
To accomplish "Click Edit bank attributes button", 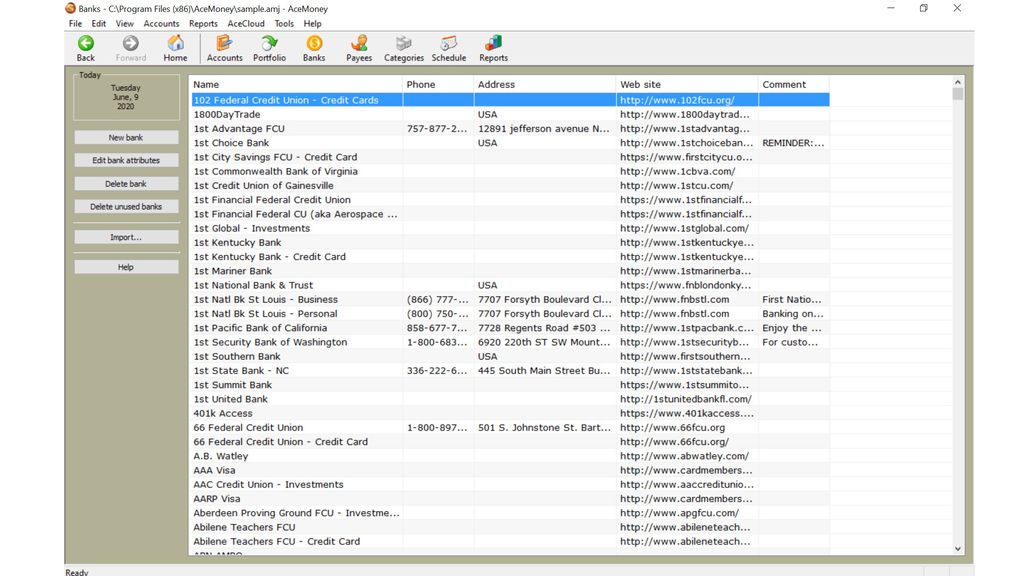I will click(x=126, y=161).
